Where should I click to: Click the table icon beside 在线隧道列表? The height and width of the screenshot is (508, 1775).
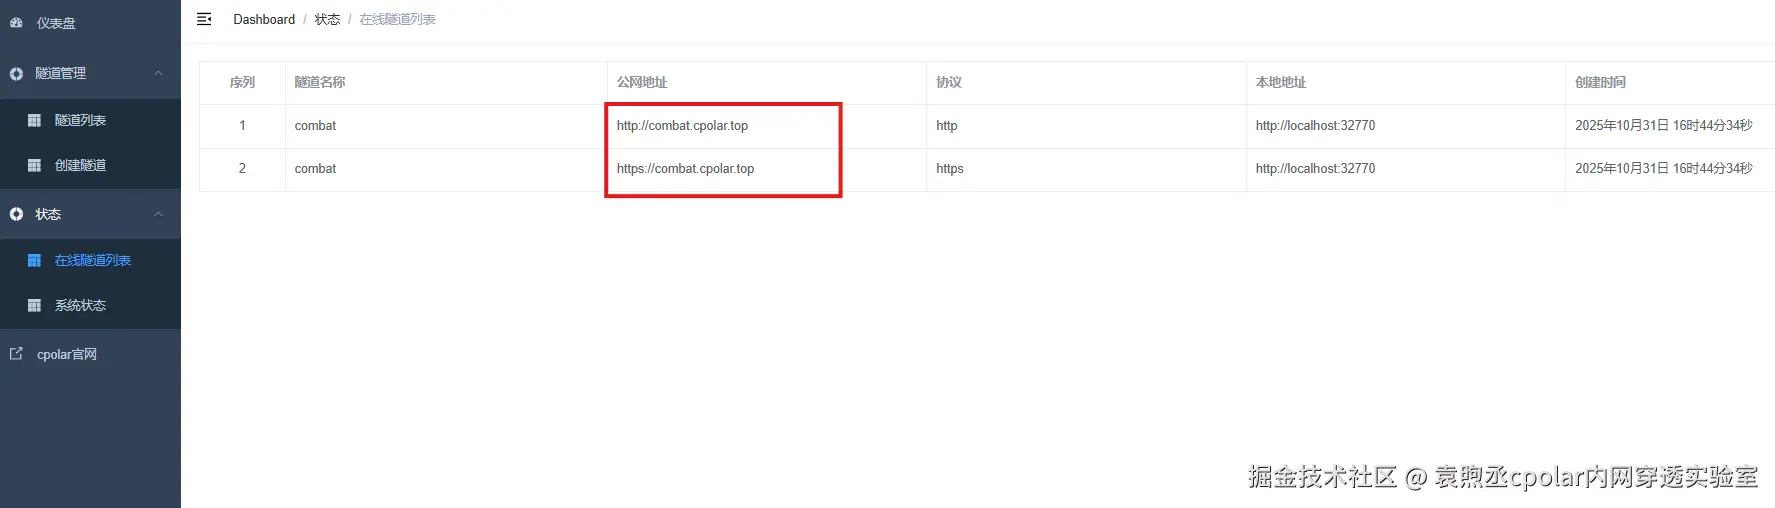pos(34,260)
